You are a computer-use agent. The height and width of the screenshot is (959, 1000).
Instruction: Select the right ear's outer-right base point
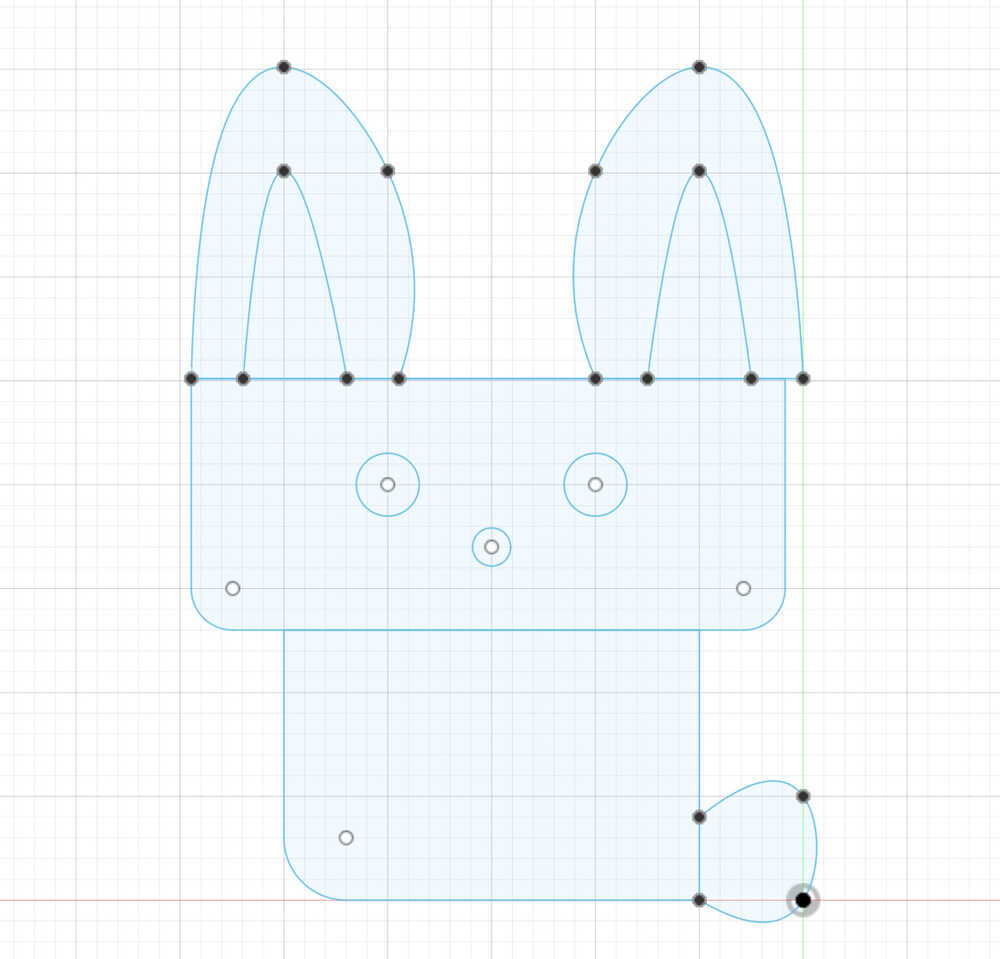point(803,379)
